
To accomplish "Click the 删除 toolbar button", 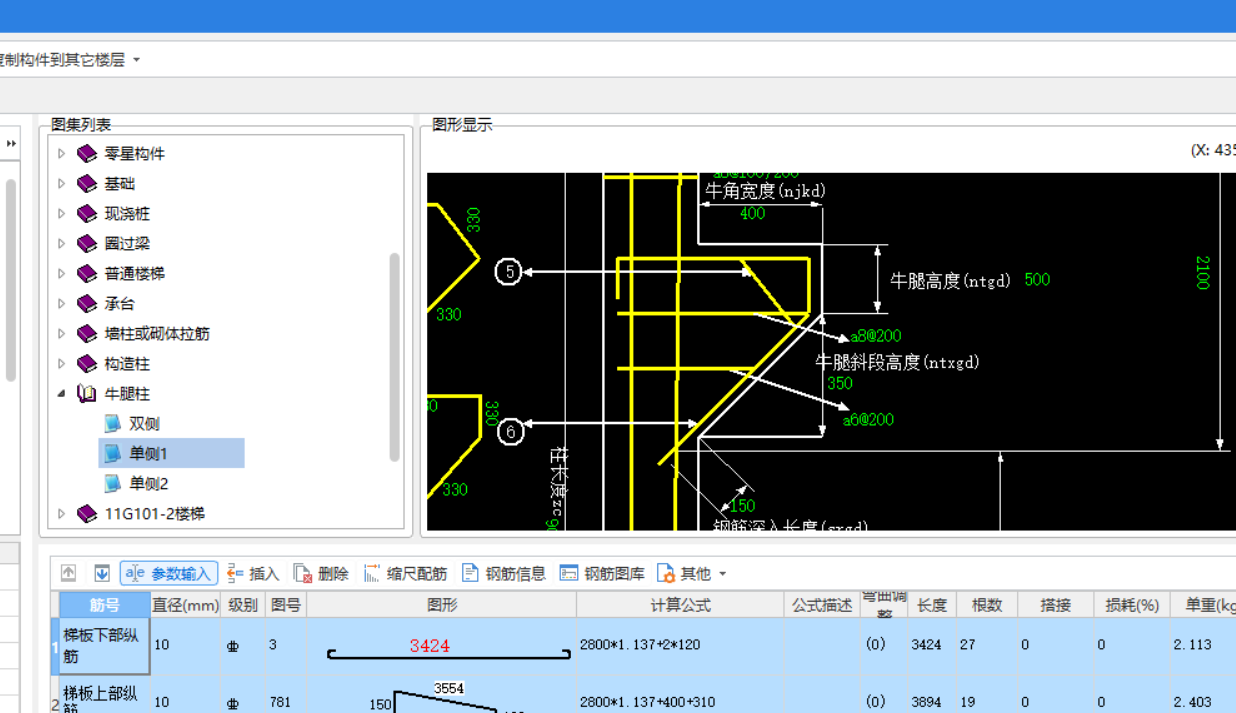I will point(321,573).
